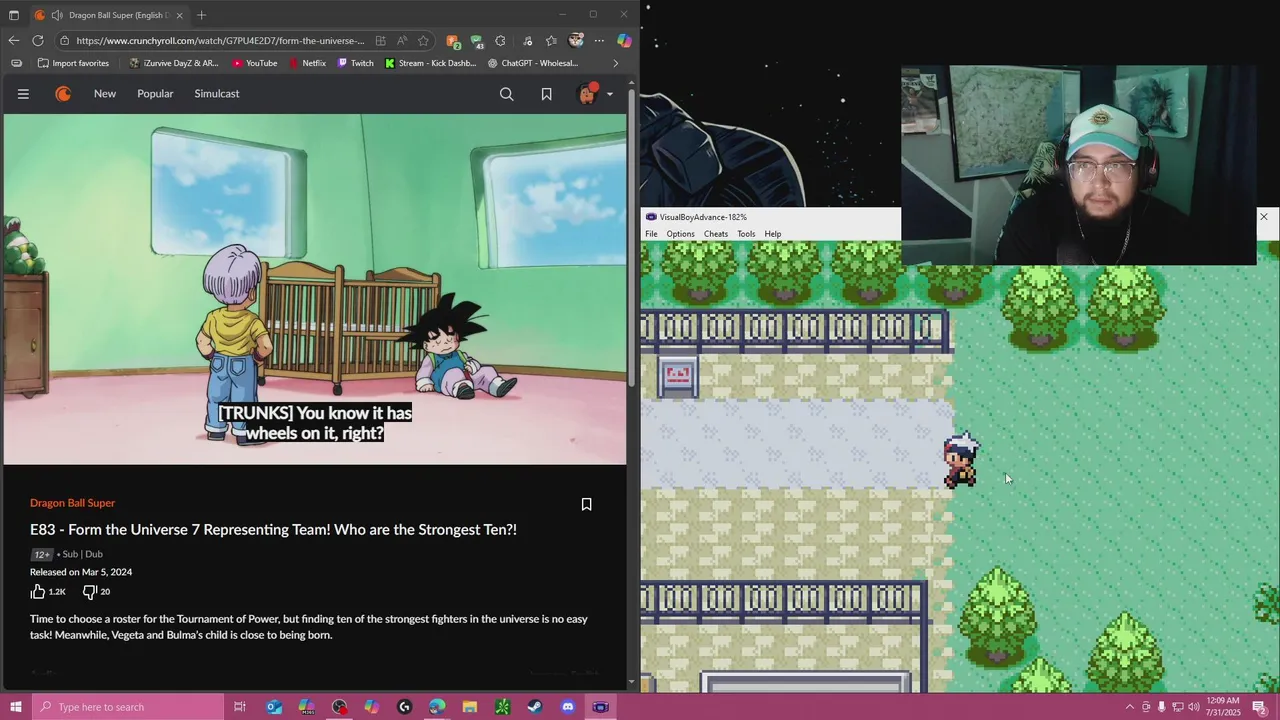Go back in the Edge browser
Viewport: 1280px width, 720px height.
click(13, 41)
